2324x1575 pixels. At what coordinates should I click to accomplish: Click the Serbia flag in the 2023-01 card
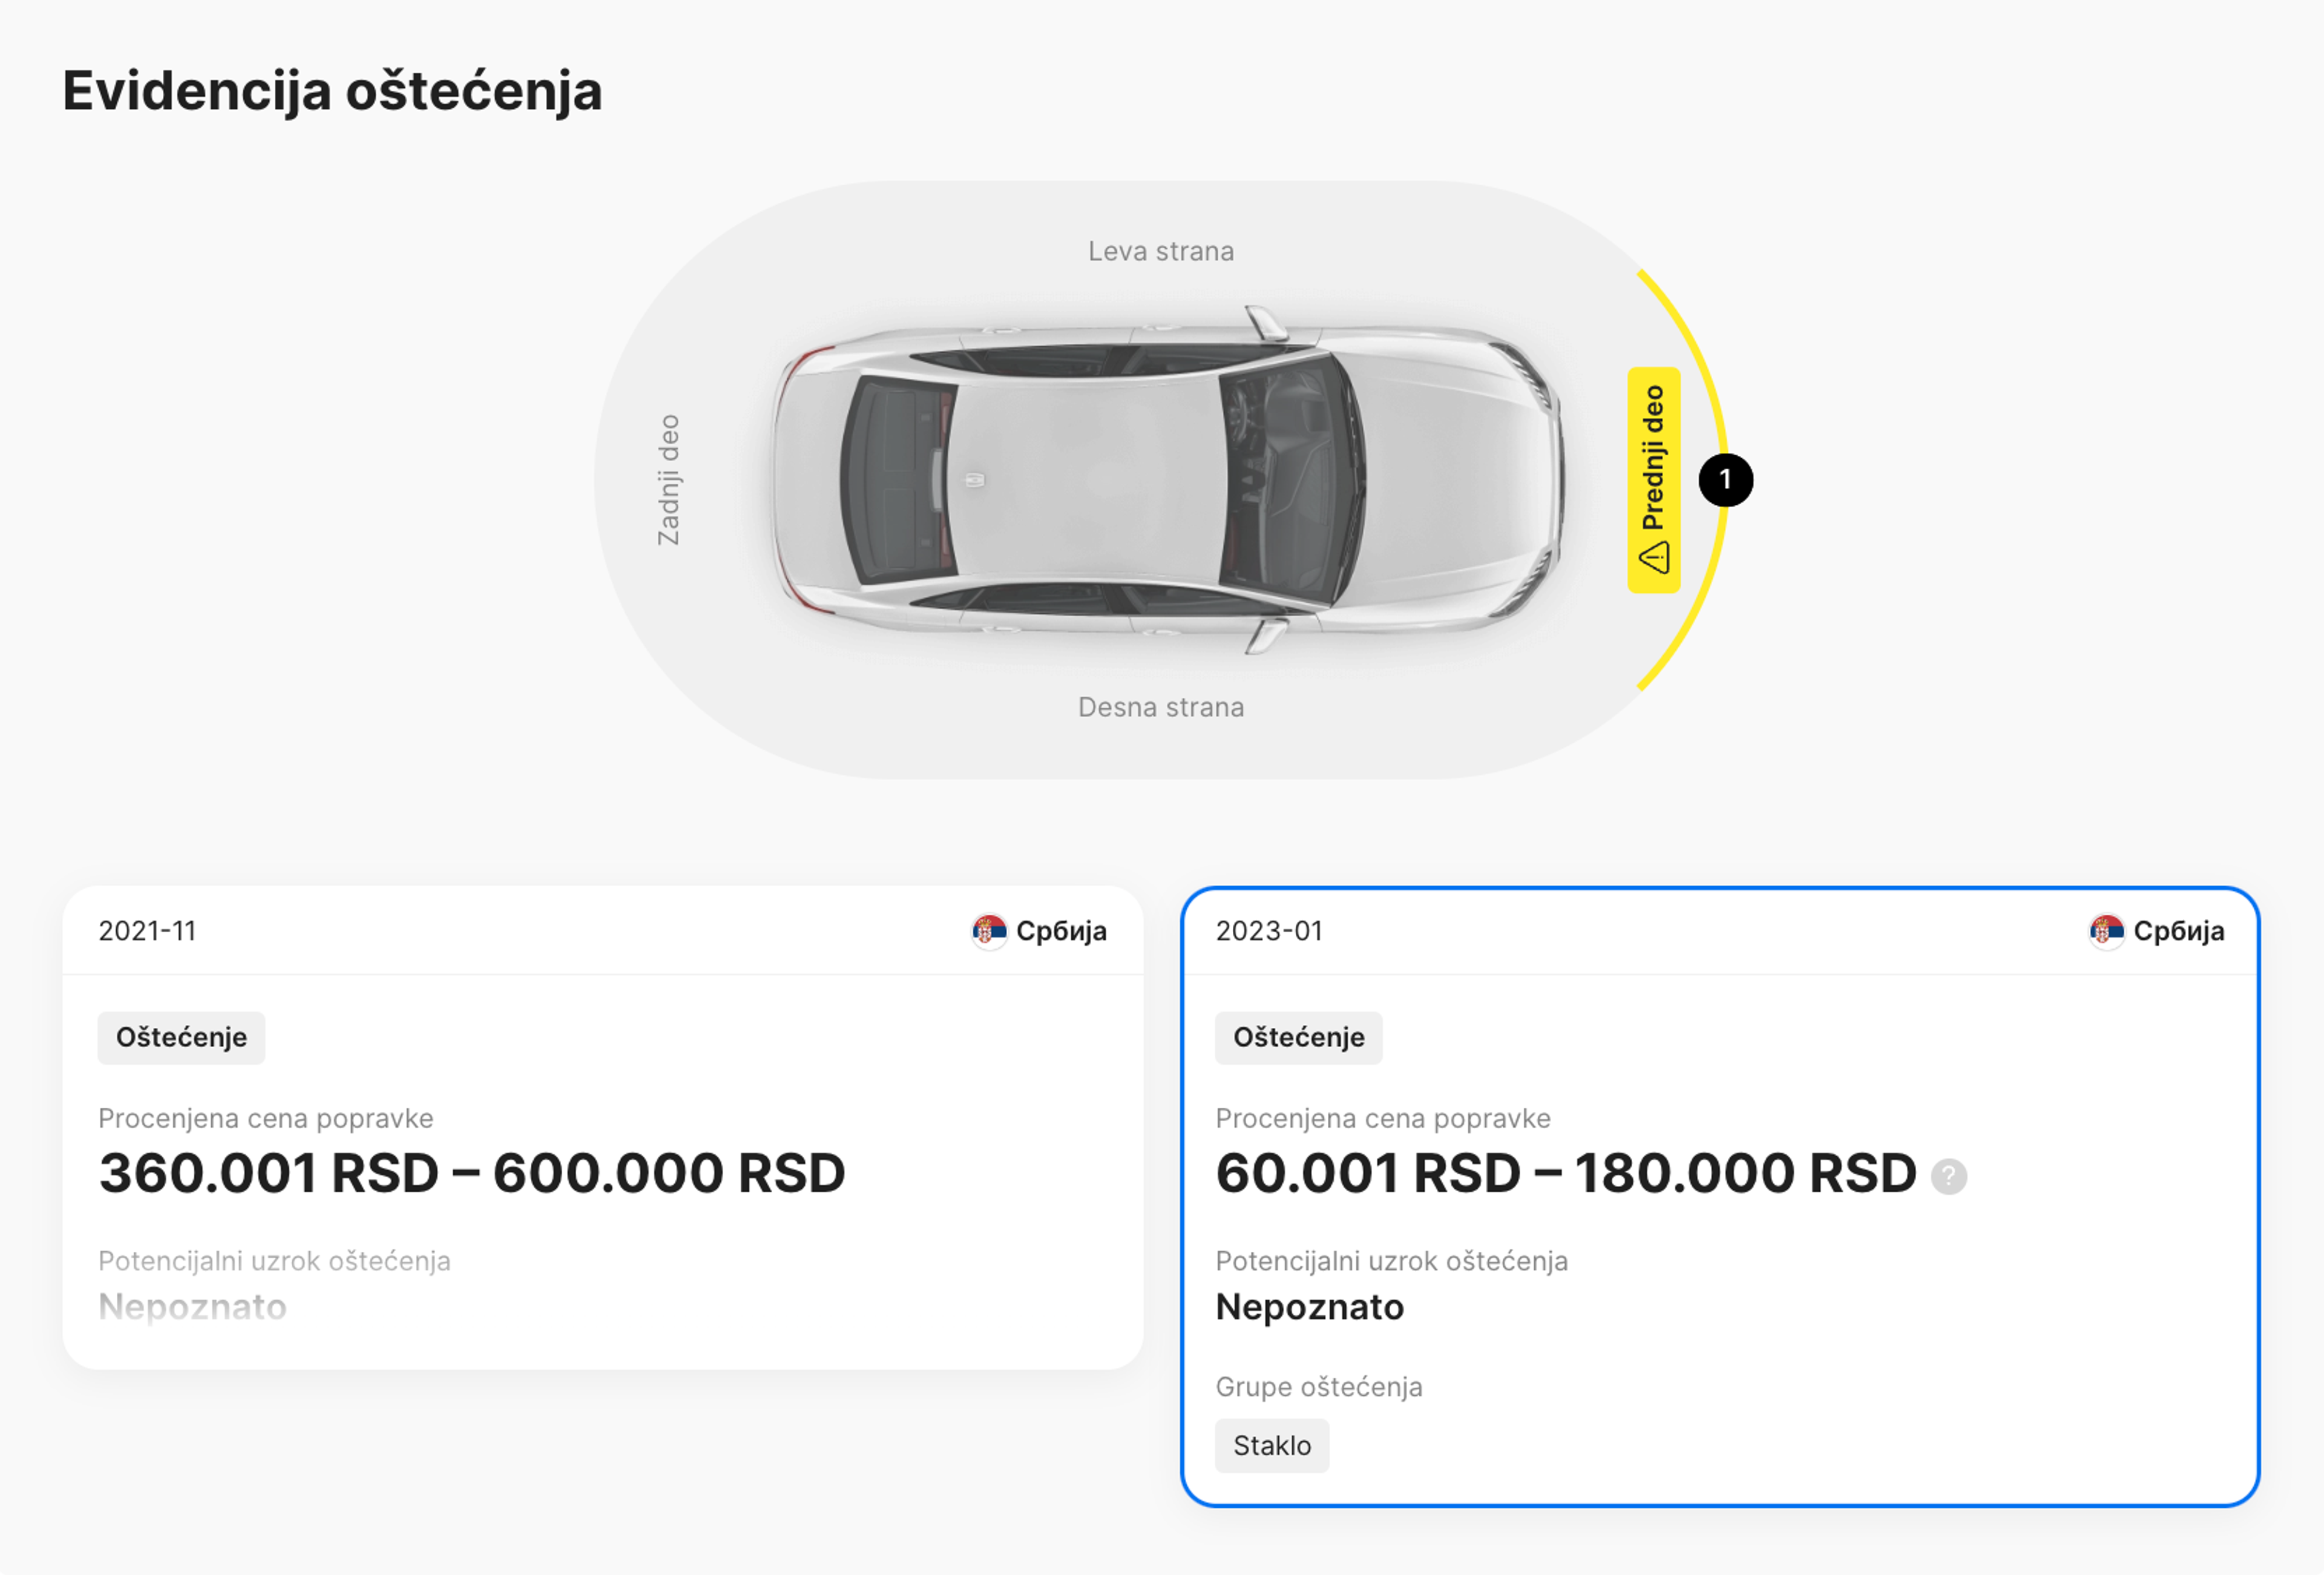[x=2109, y=930]
